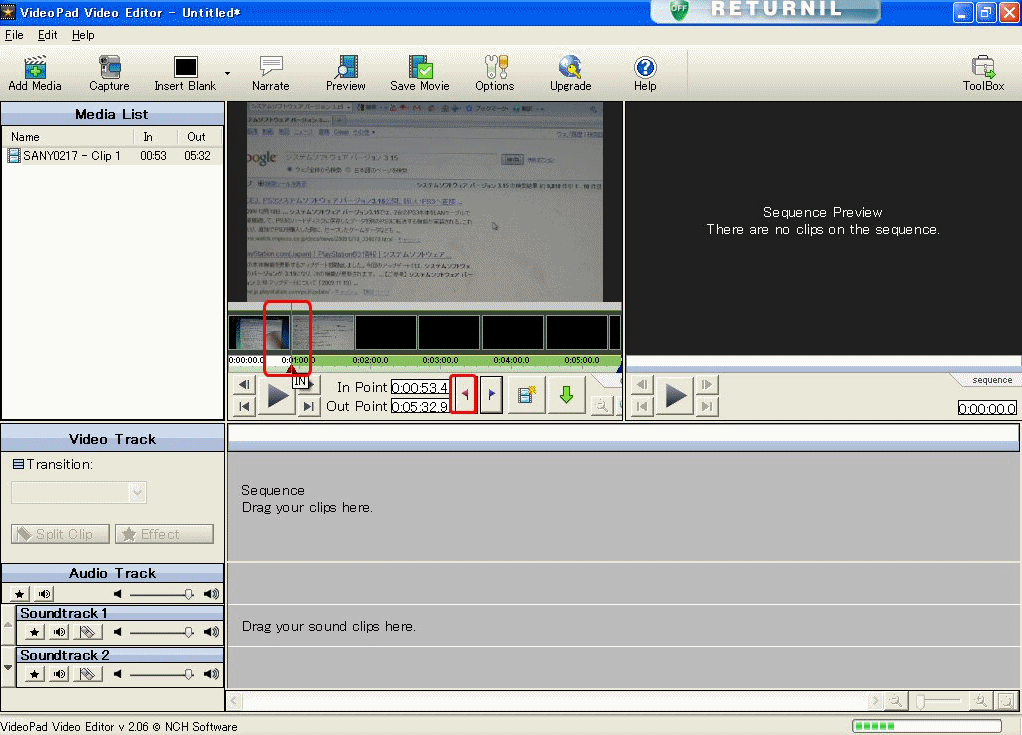This screenshot has height=735, width=1022.
Task: Click Soundtrack 1 split clip icon
Action: [87, 631]
